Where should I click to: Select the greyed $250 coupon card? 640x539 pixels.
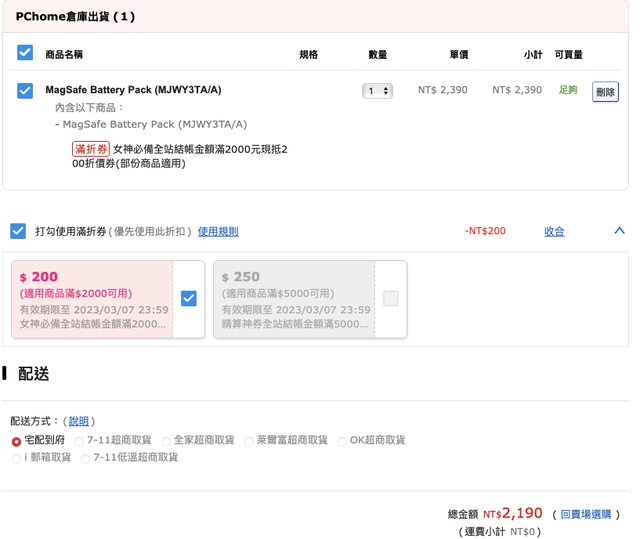pyautogui.click(x=310, y=299)
